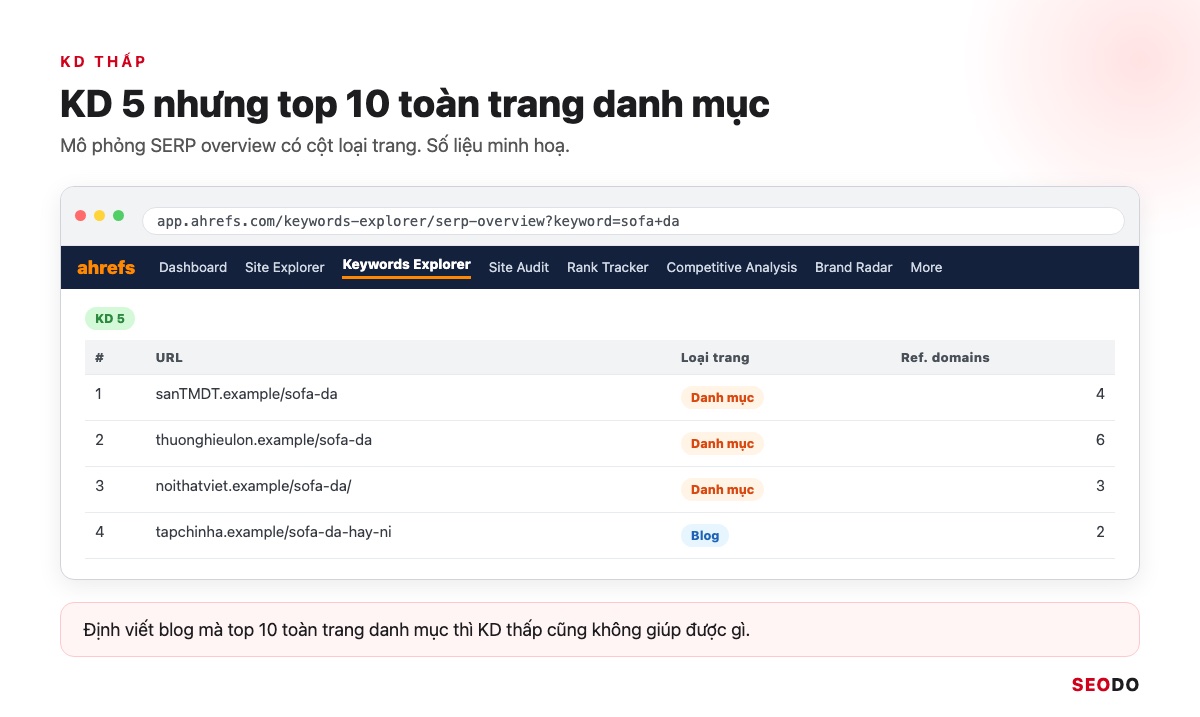Click the green maximize window dot
Viewport: 1200px width, 717px height.
[x=119, y=216]
